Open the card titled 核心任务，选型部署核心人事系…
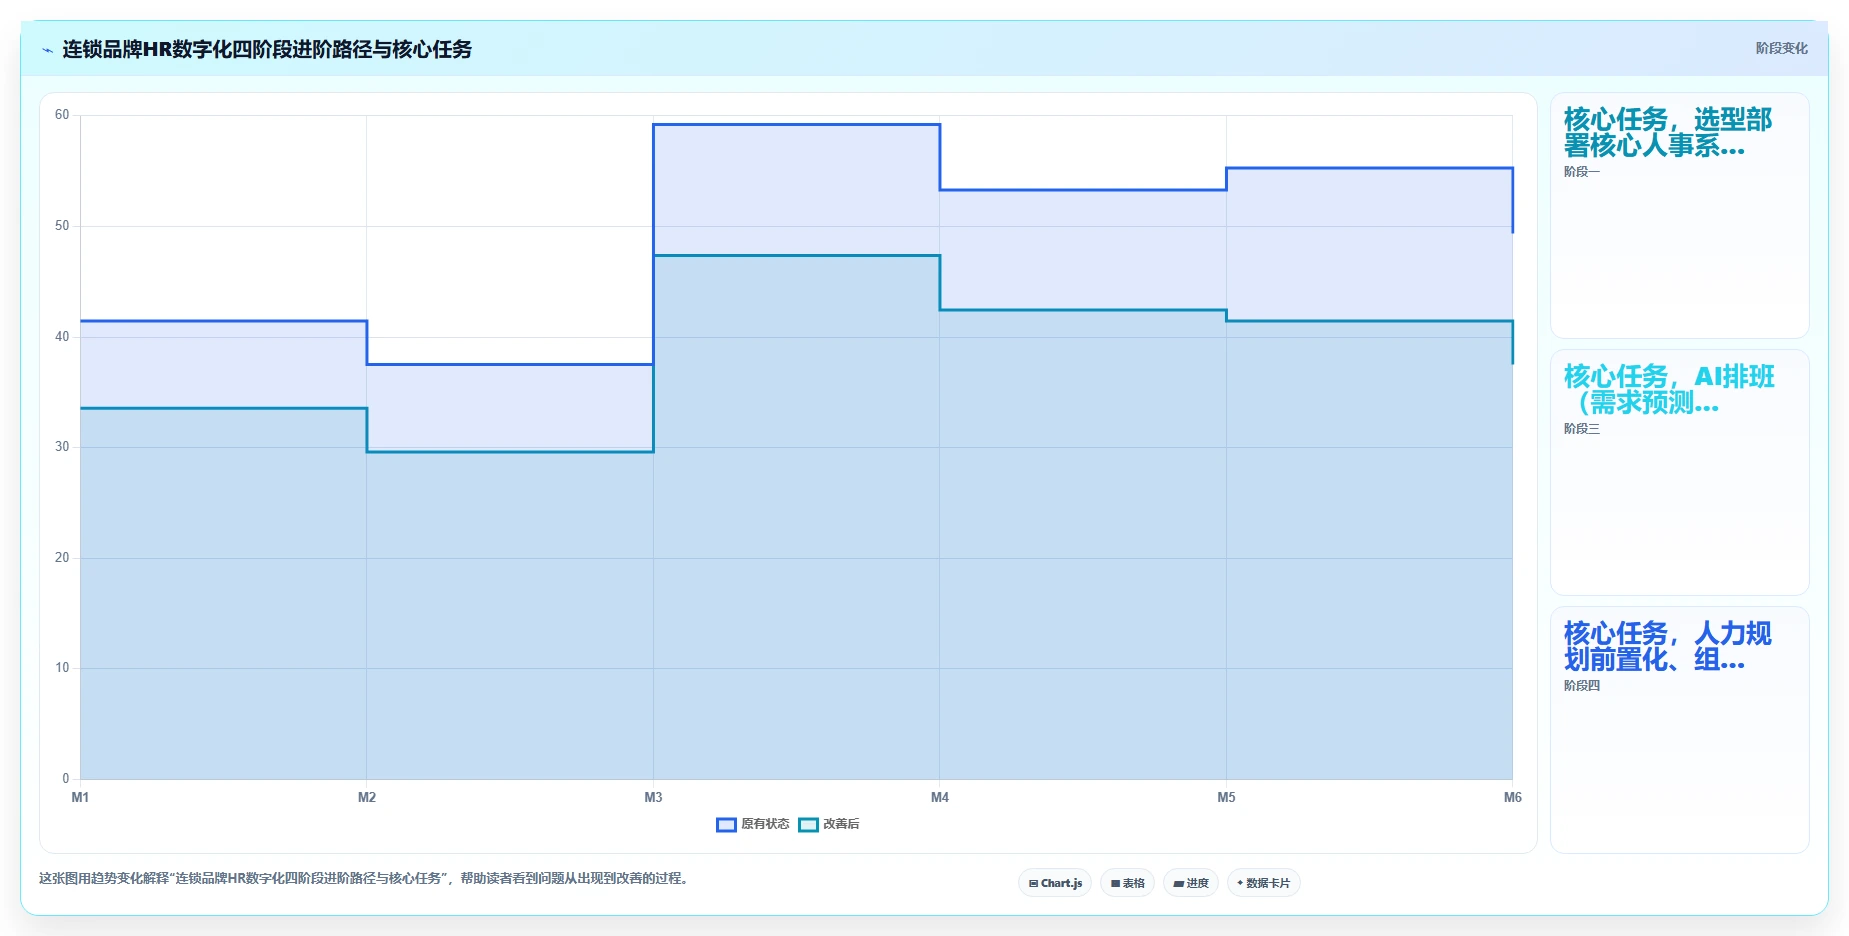Viewport: 1849px width, 936px height. 1679,216
